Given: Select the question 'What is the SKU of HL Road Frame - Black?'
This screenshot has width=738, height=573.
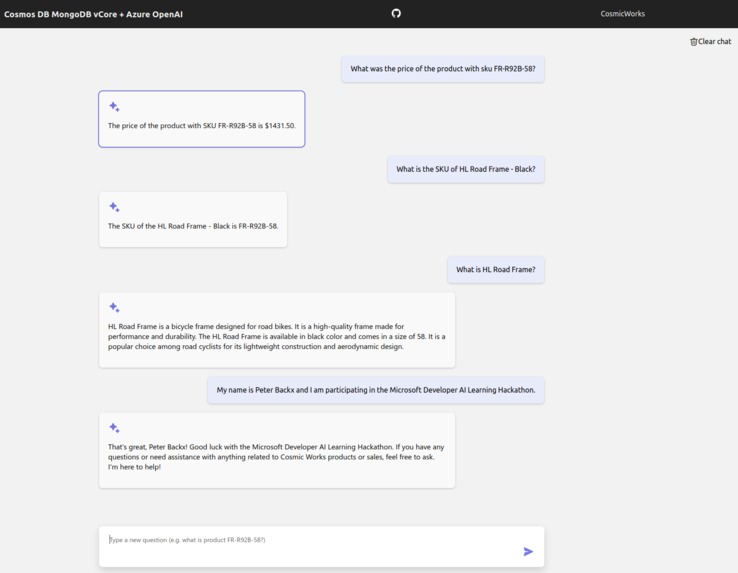Looking at the screenshot, I should 466,169.
